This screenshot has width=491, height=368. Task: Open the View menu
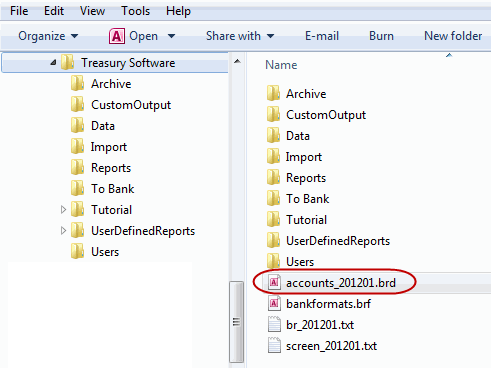(x=92, y=11)
